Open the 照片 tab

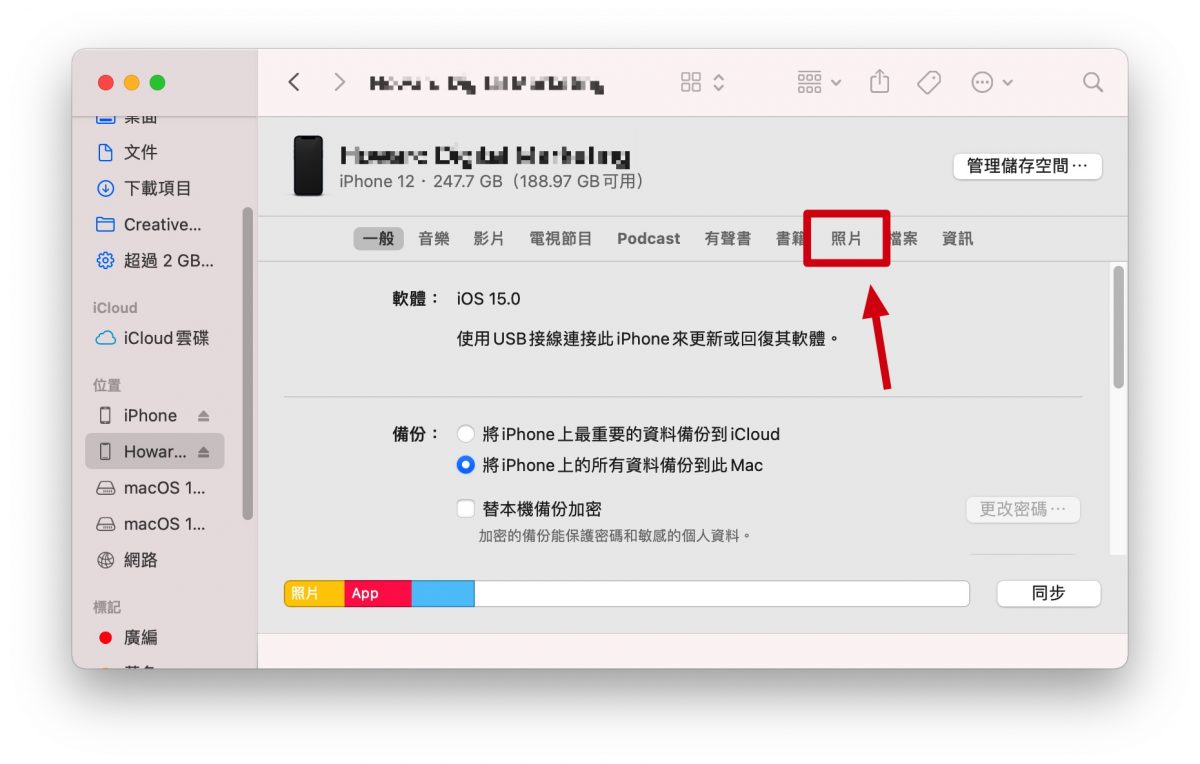[x=846, y=238]
